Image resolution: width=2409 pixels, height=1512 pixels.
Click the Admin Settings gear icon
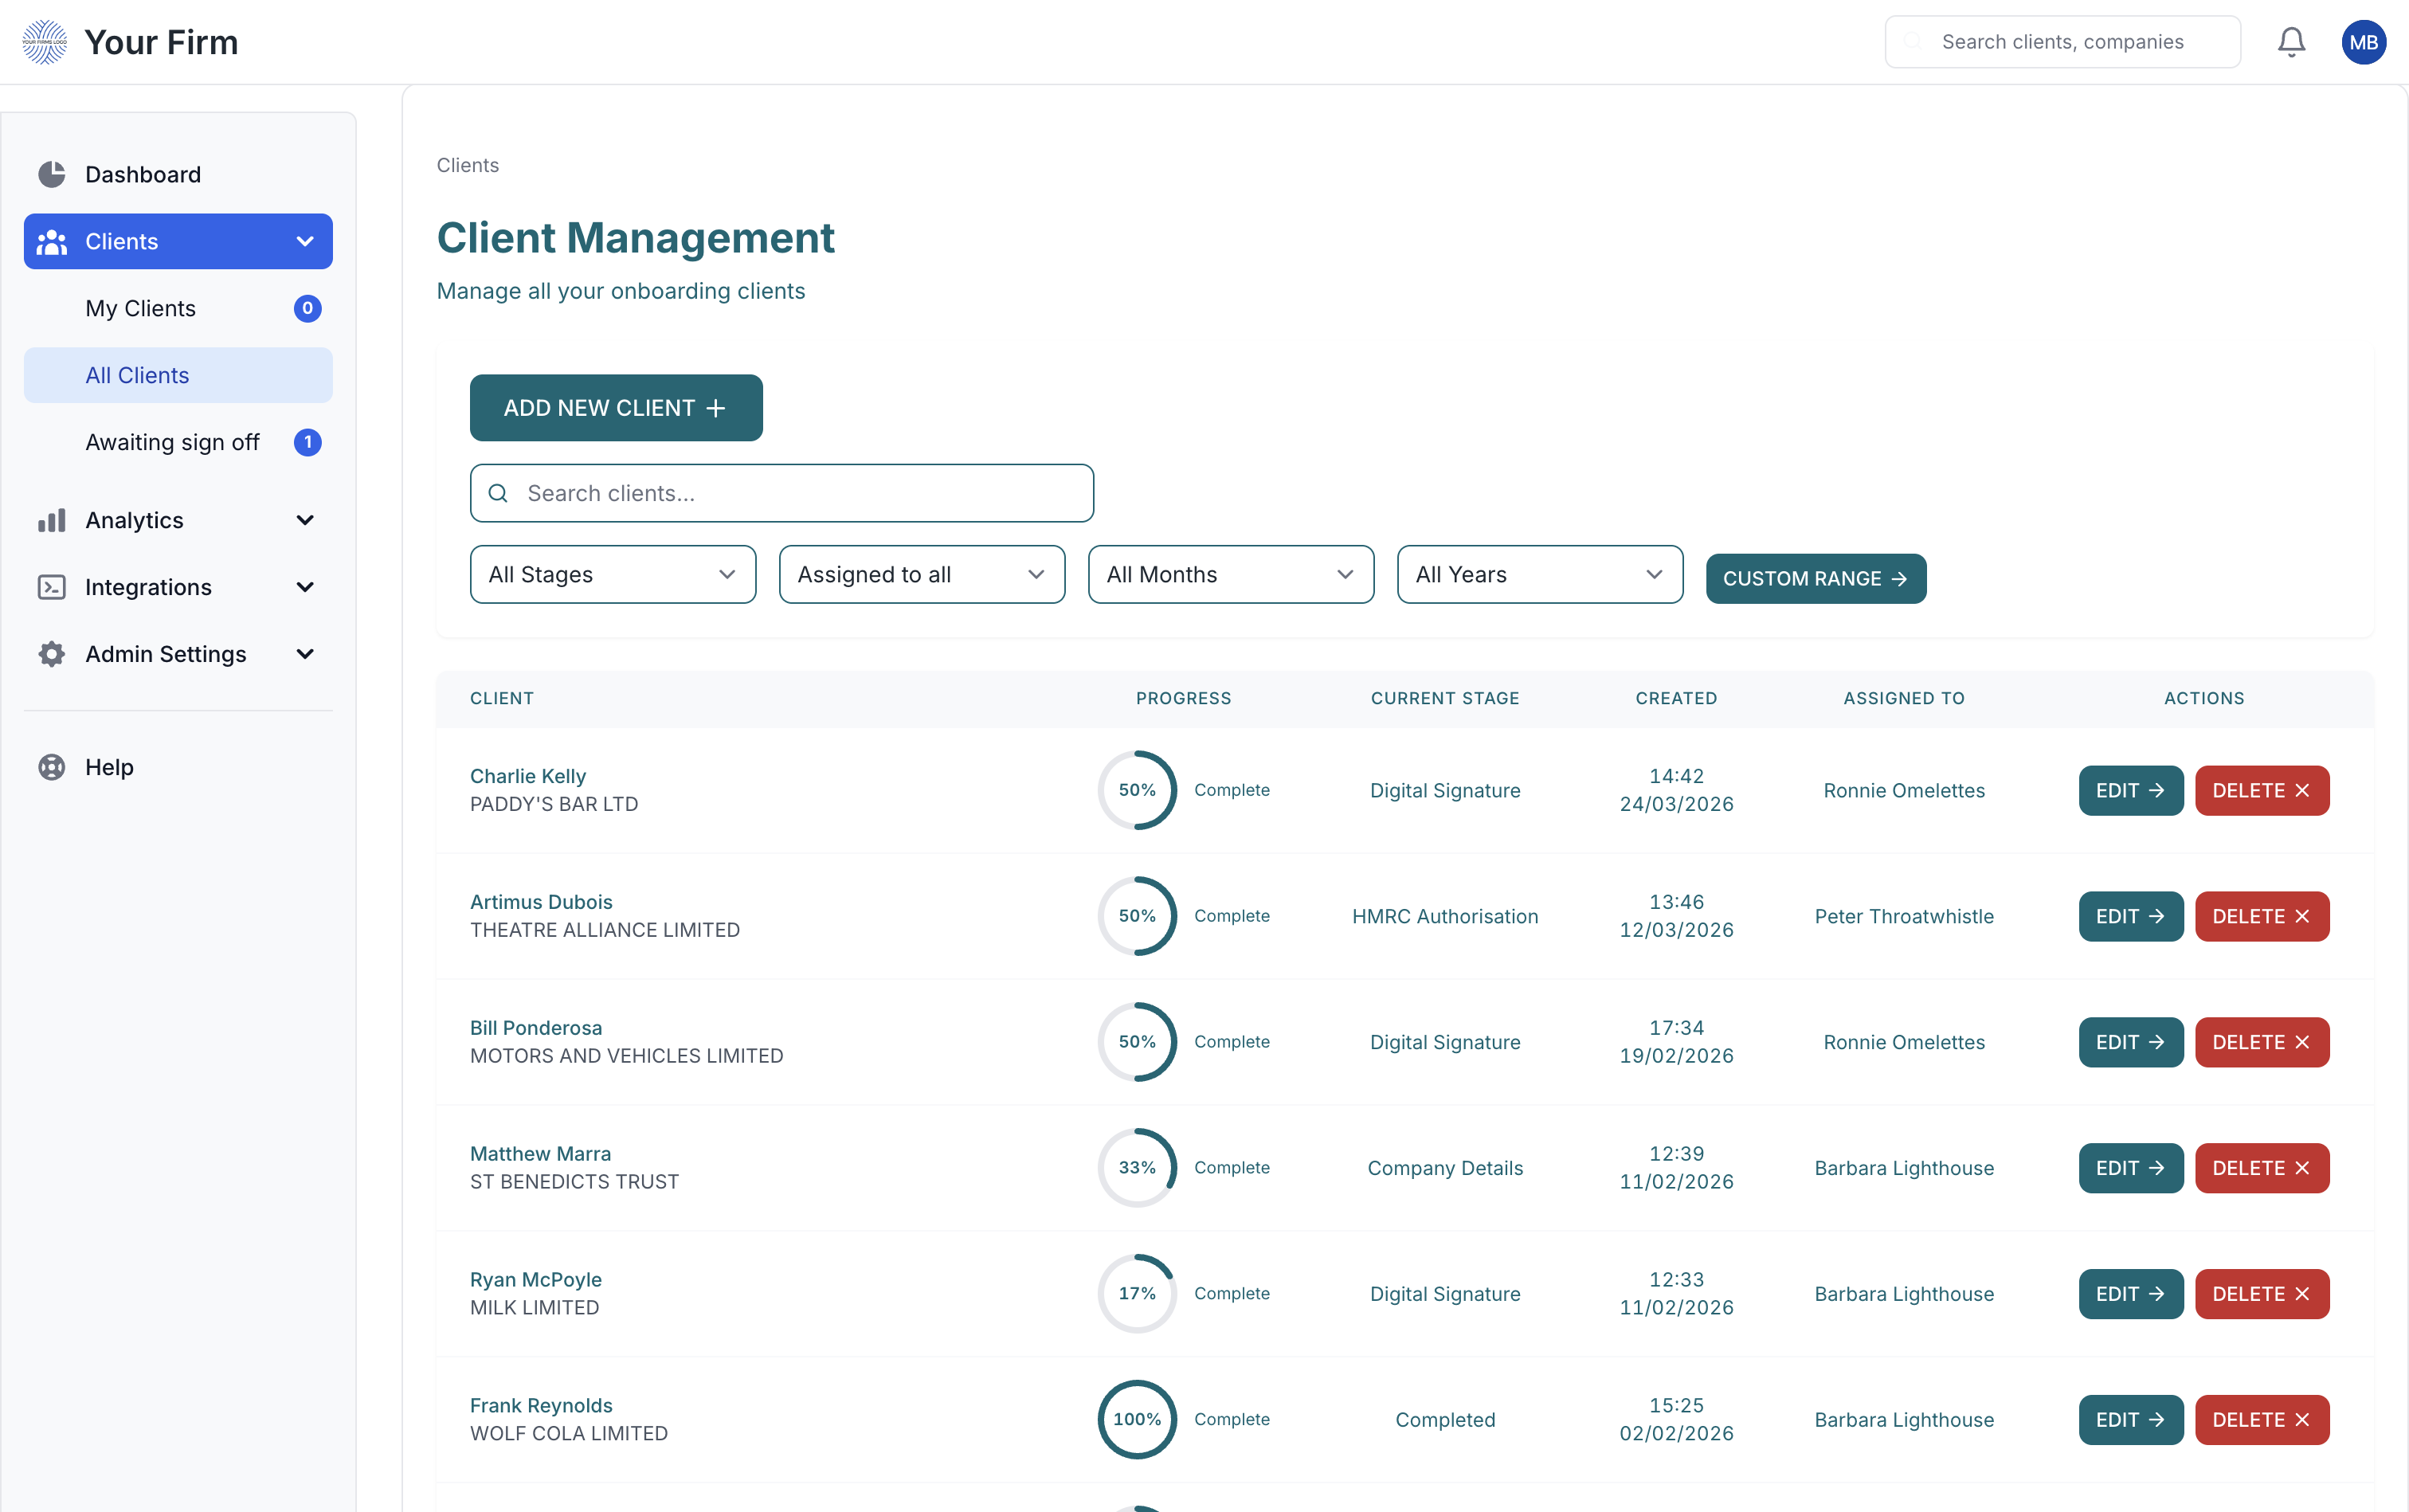pyautogui.click(x=52, y=654)
